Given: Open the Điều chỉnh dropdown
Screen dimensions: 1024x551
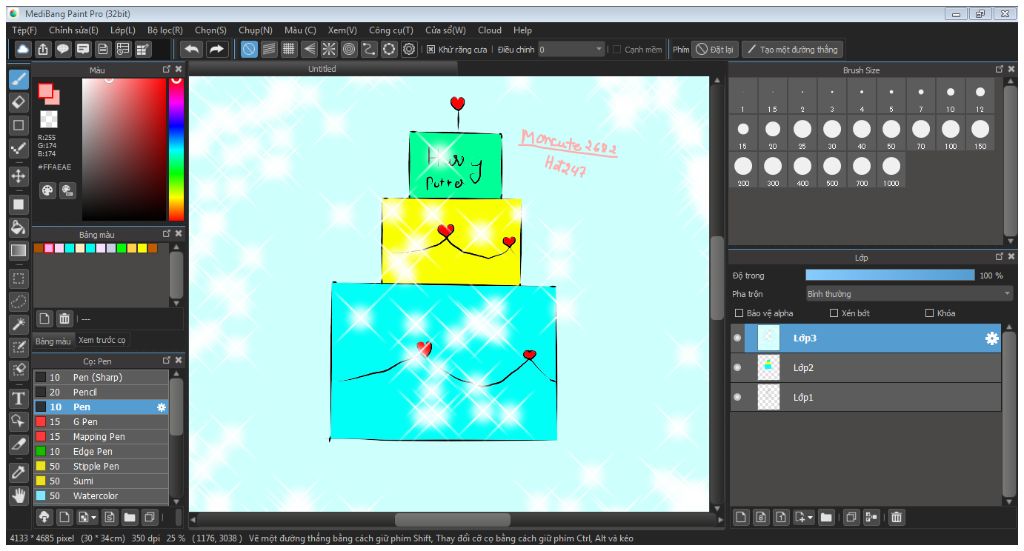Looking at the screenshot, I should click(571, 50).
